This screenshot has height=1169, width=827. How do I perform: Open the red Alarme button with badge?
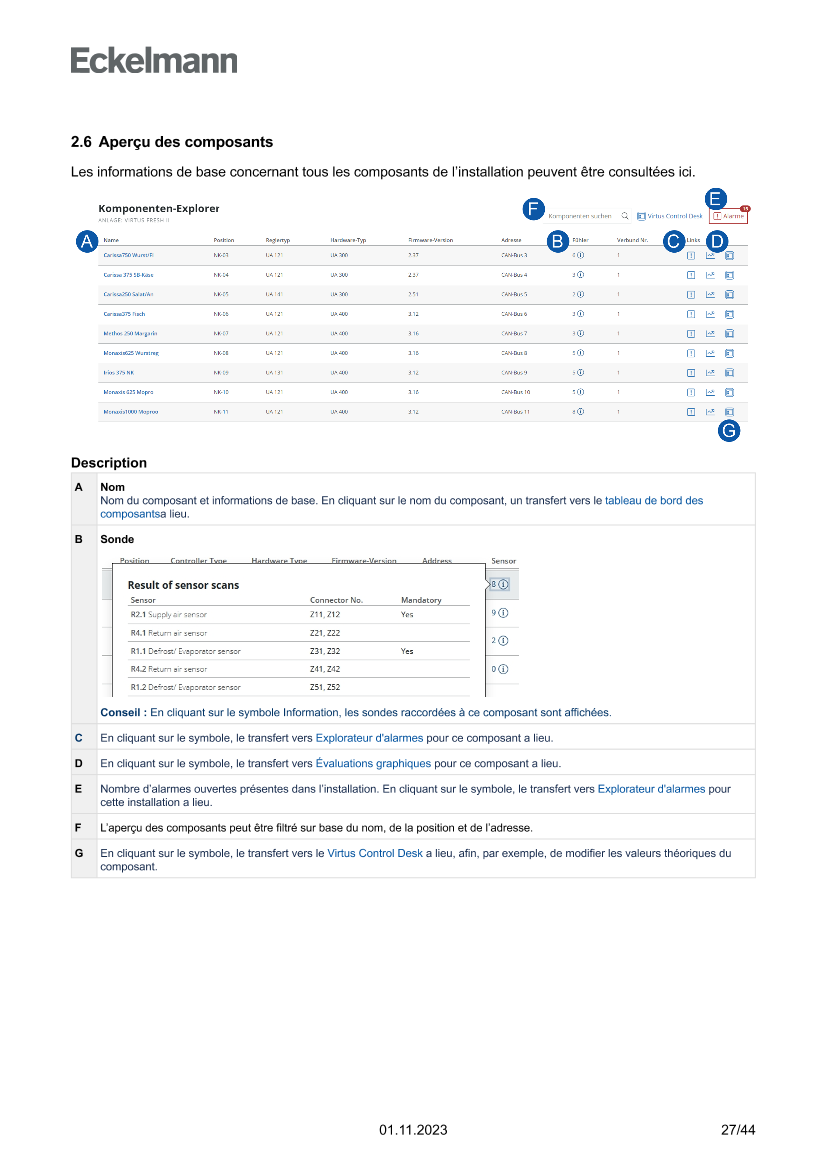tap(728, 216)
